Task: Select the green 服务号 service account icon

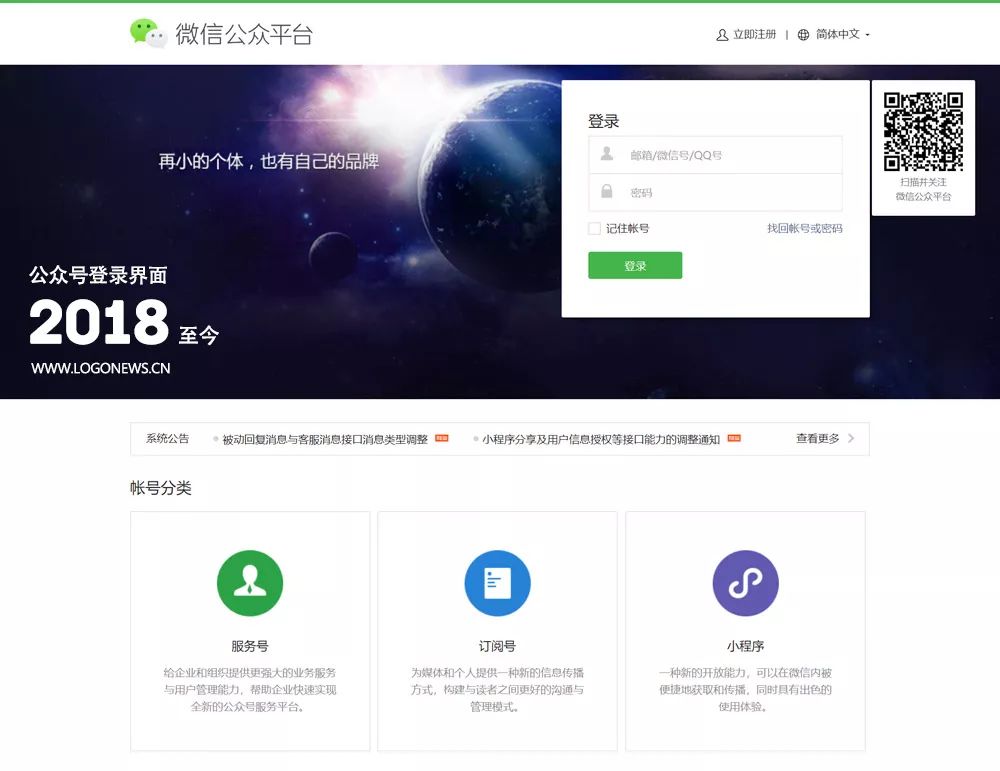Action: click(x=249, y=583)
